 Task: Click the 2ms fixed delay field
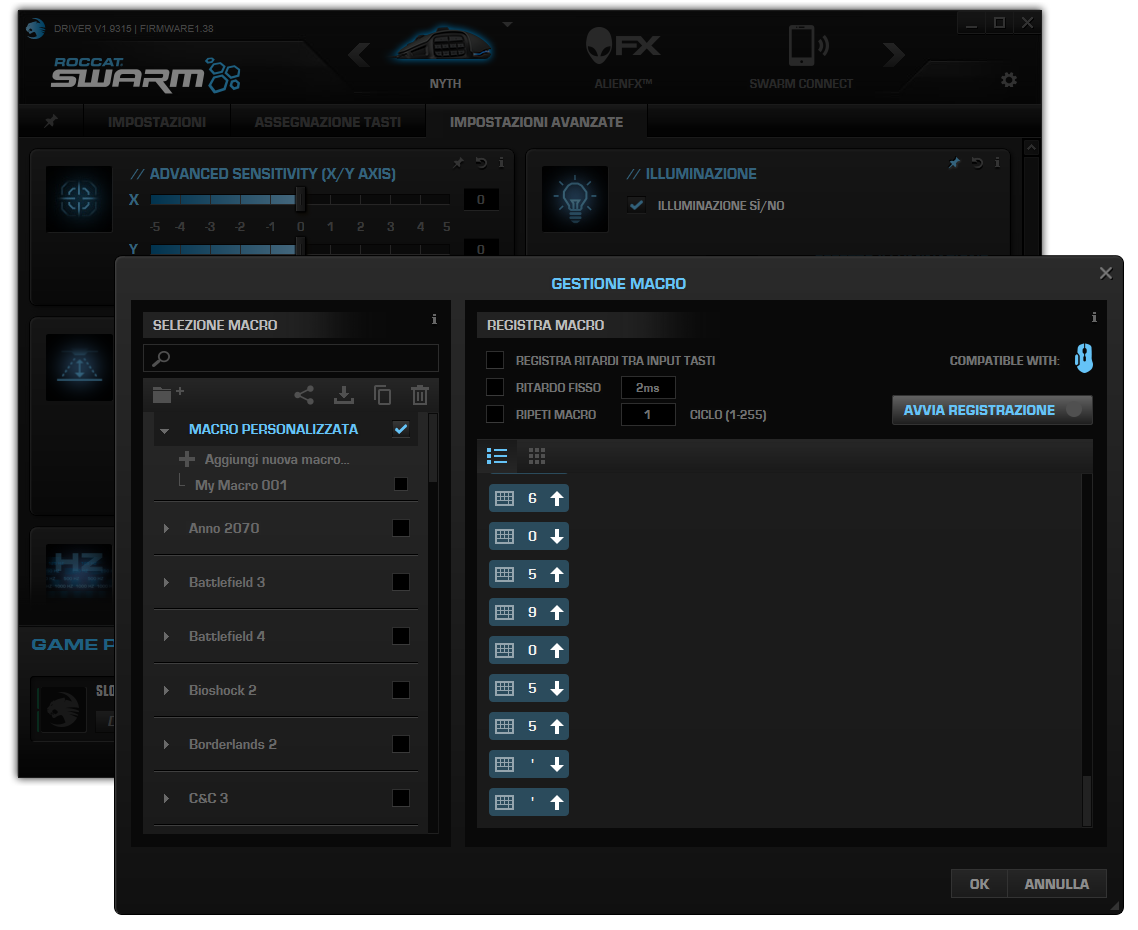648,388
